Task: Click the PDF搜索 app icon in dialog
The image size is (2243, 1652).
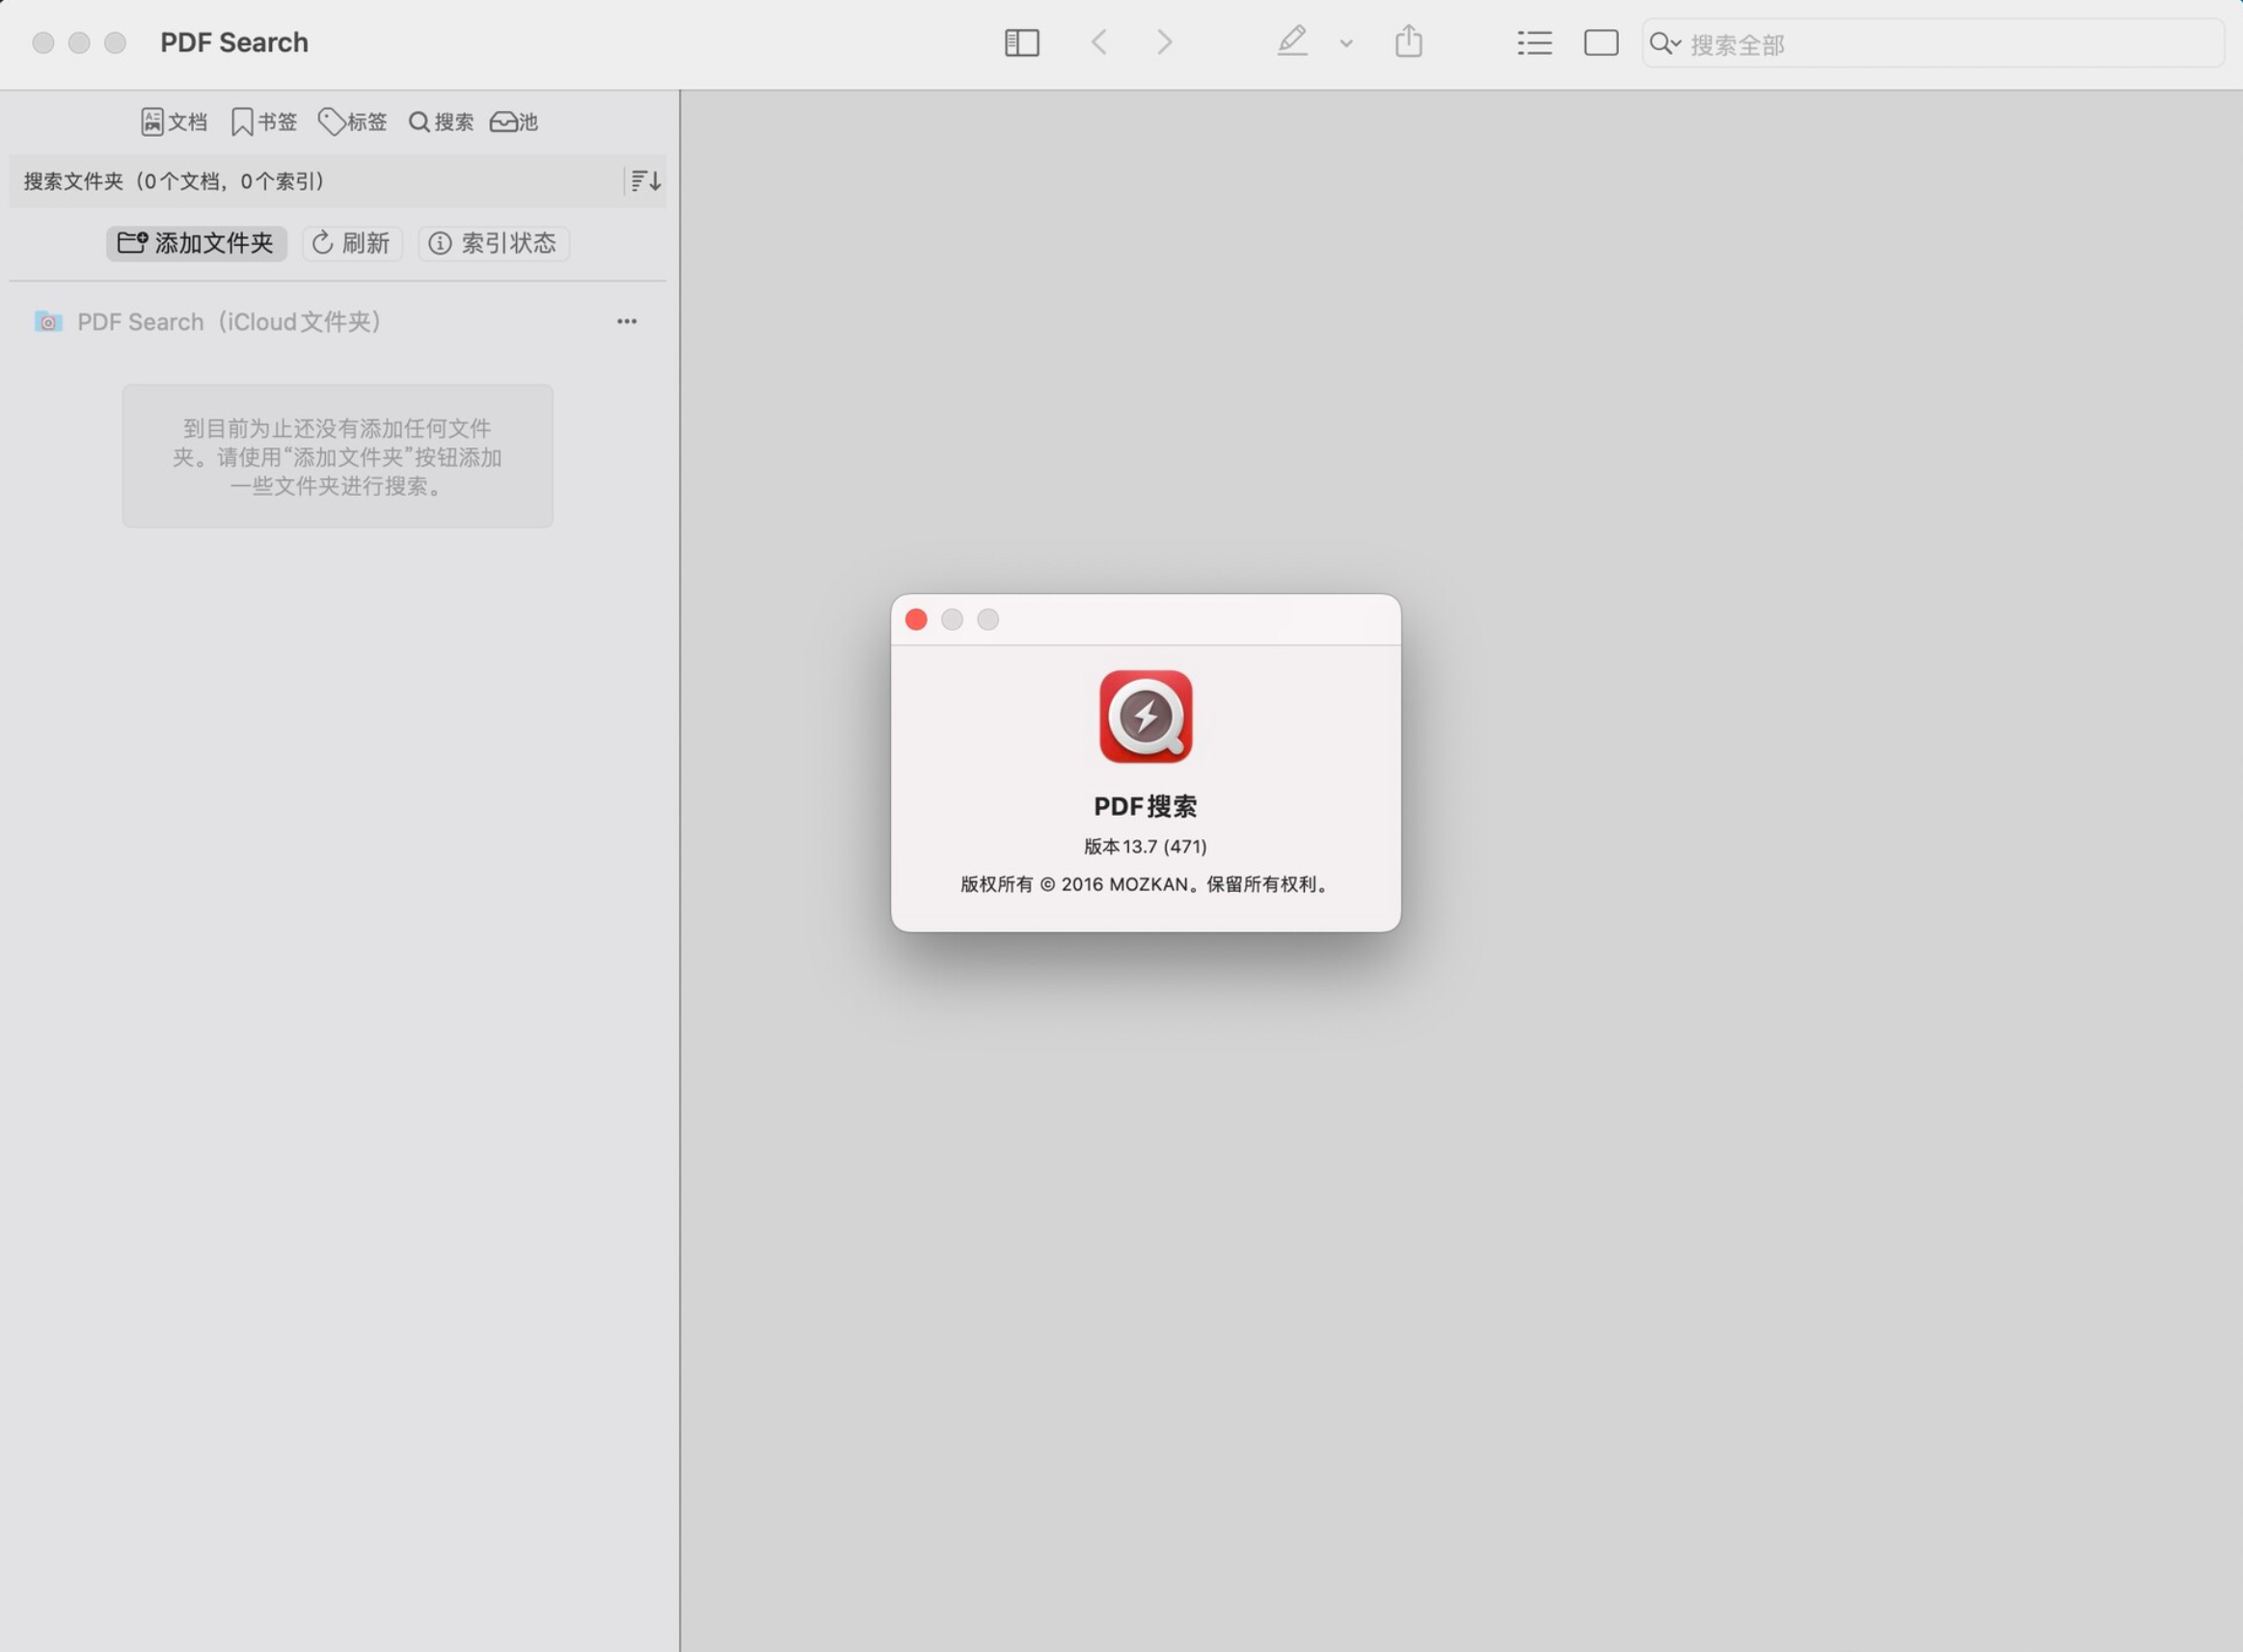Action: 1145,716
